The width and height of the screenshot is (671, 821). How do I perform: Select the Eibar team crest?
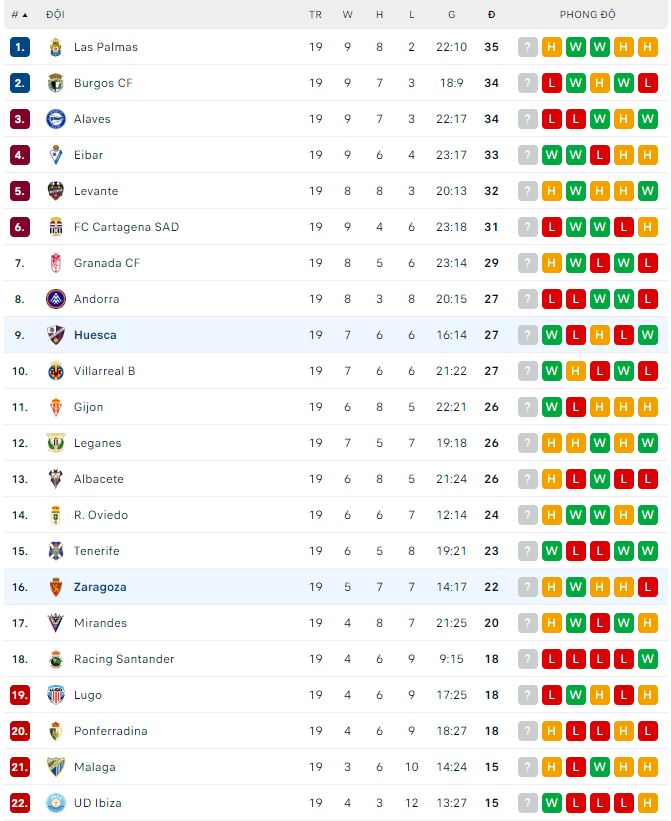tap(55, 155)
